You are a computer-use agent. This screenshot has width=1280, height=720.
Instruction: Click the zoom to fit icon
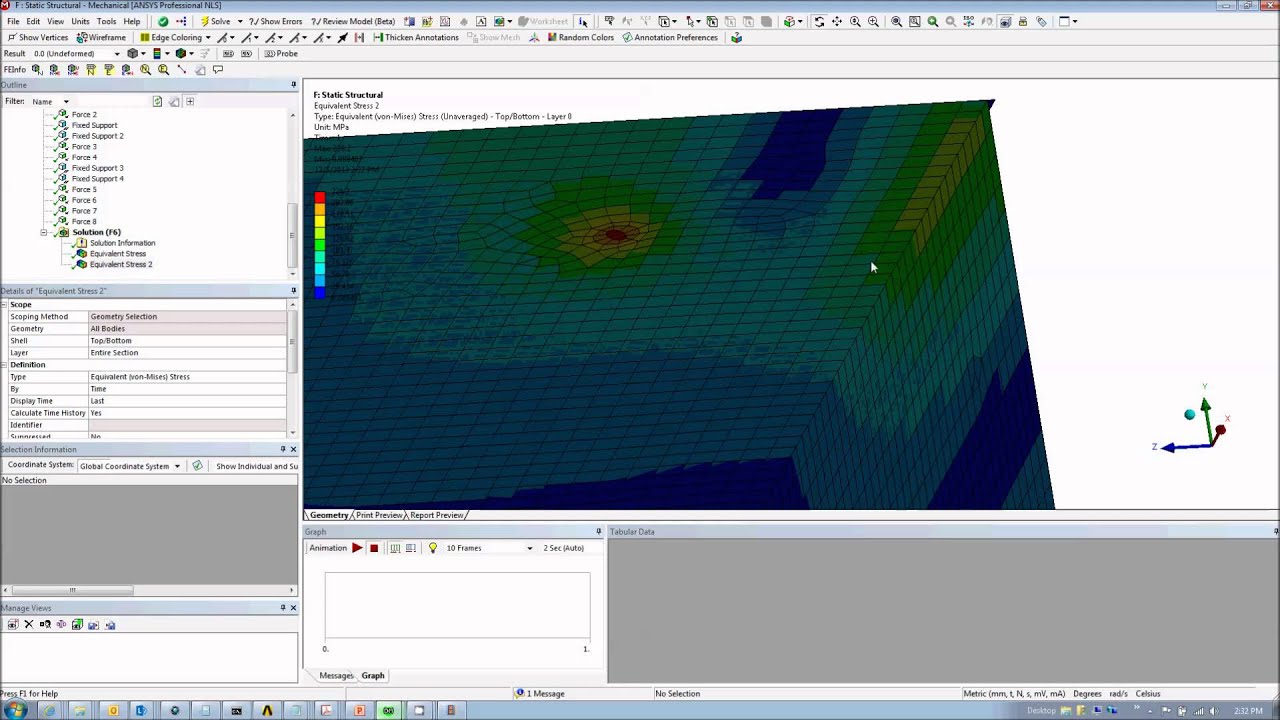(896, 21)
